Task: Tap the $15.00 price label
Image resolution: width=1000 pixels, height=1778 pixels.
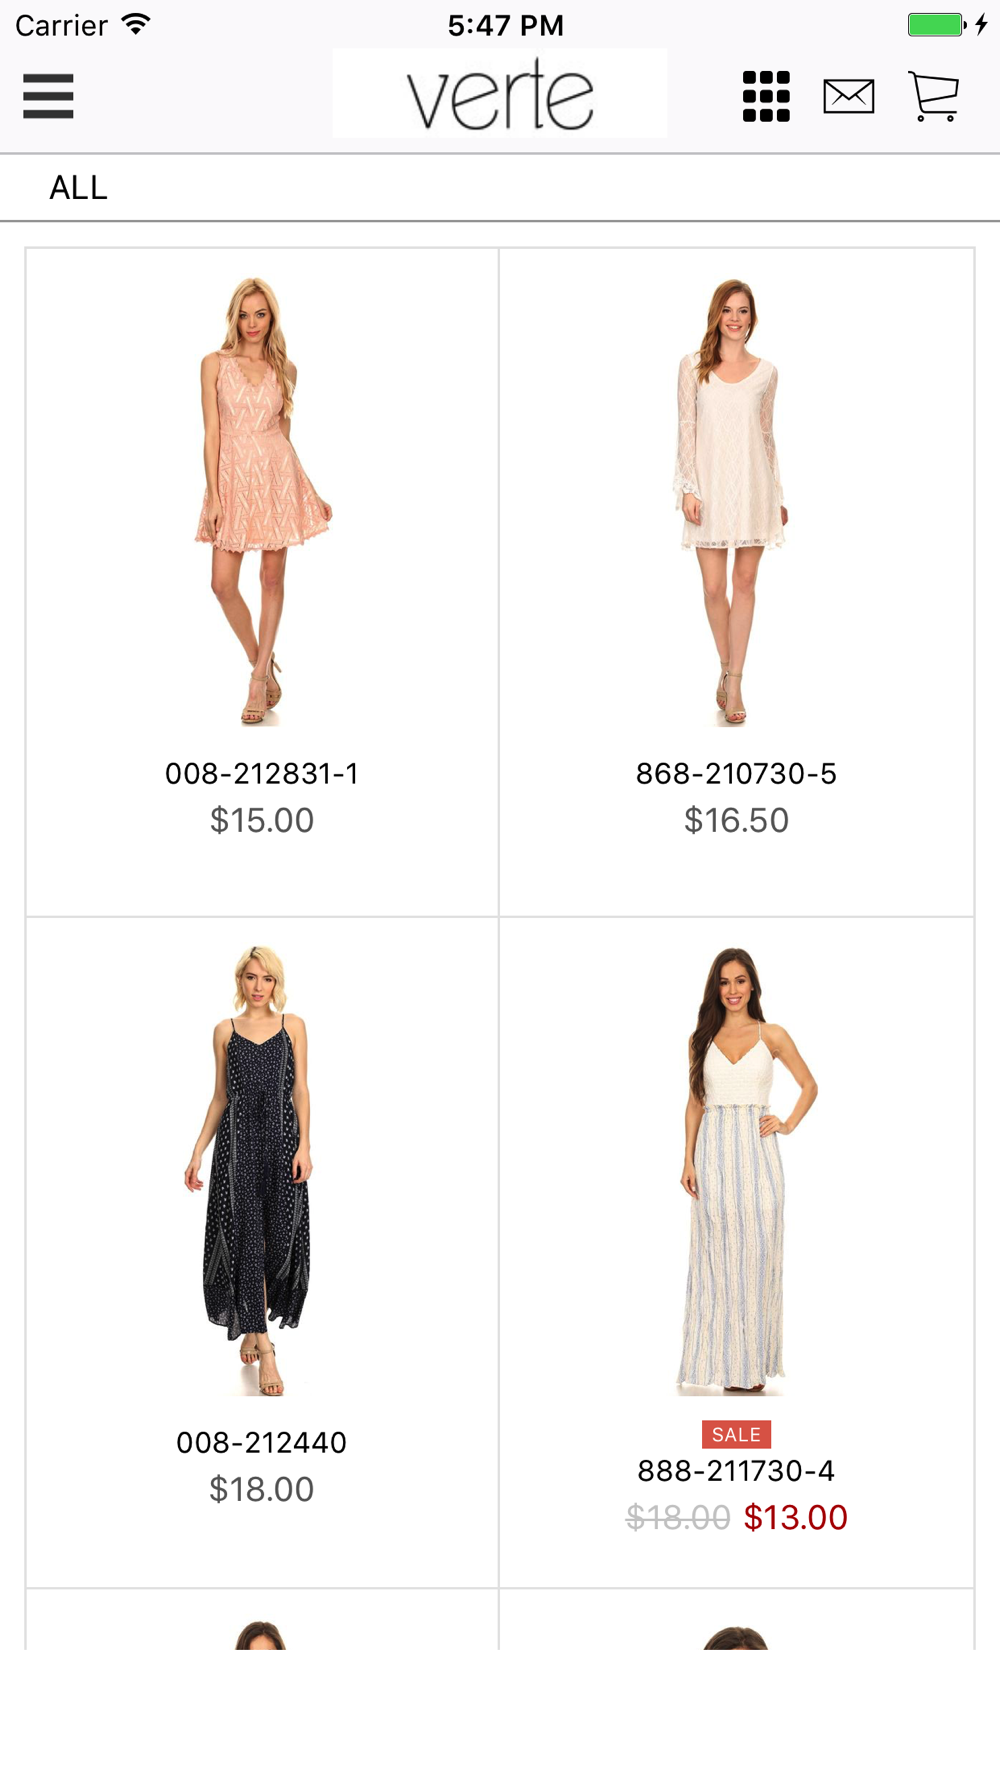Action: coord(262,820)
